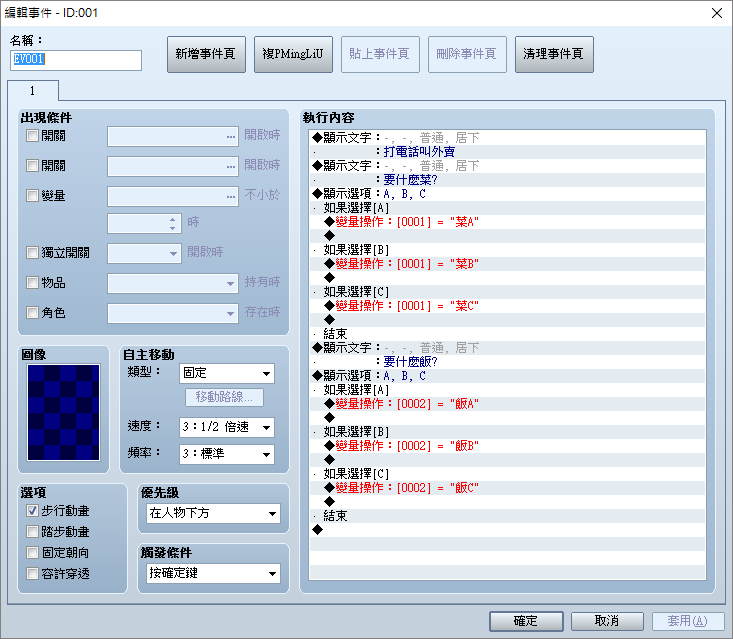
Task: Select the 打電話叫外賣 text line
Action: click(507, 152)
